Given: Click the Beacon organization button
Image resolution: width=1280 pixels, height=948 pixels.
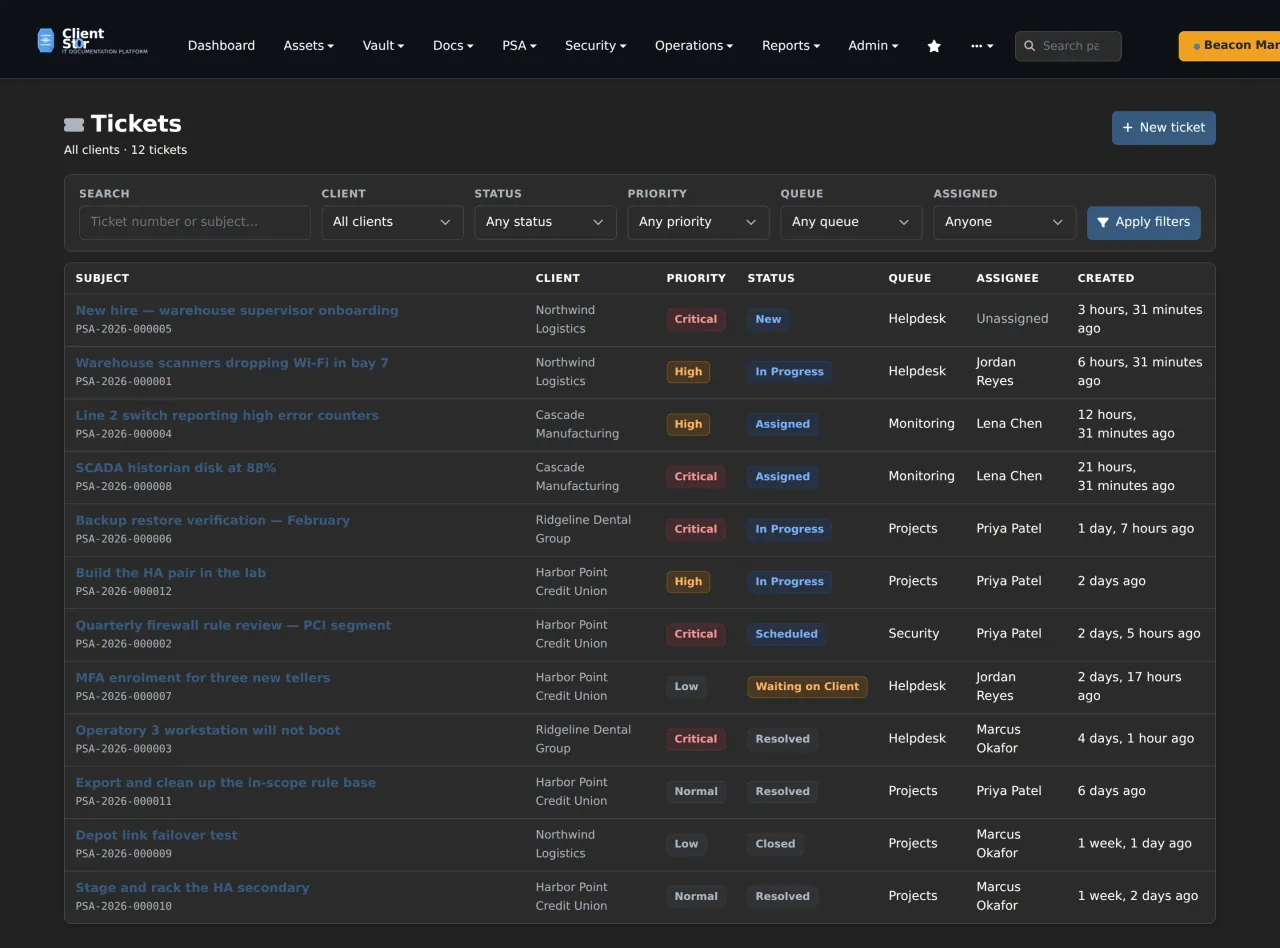Looking at the screenshot, I should coord(1229,46).
